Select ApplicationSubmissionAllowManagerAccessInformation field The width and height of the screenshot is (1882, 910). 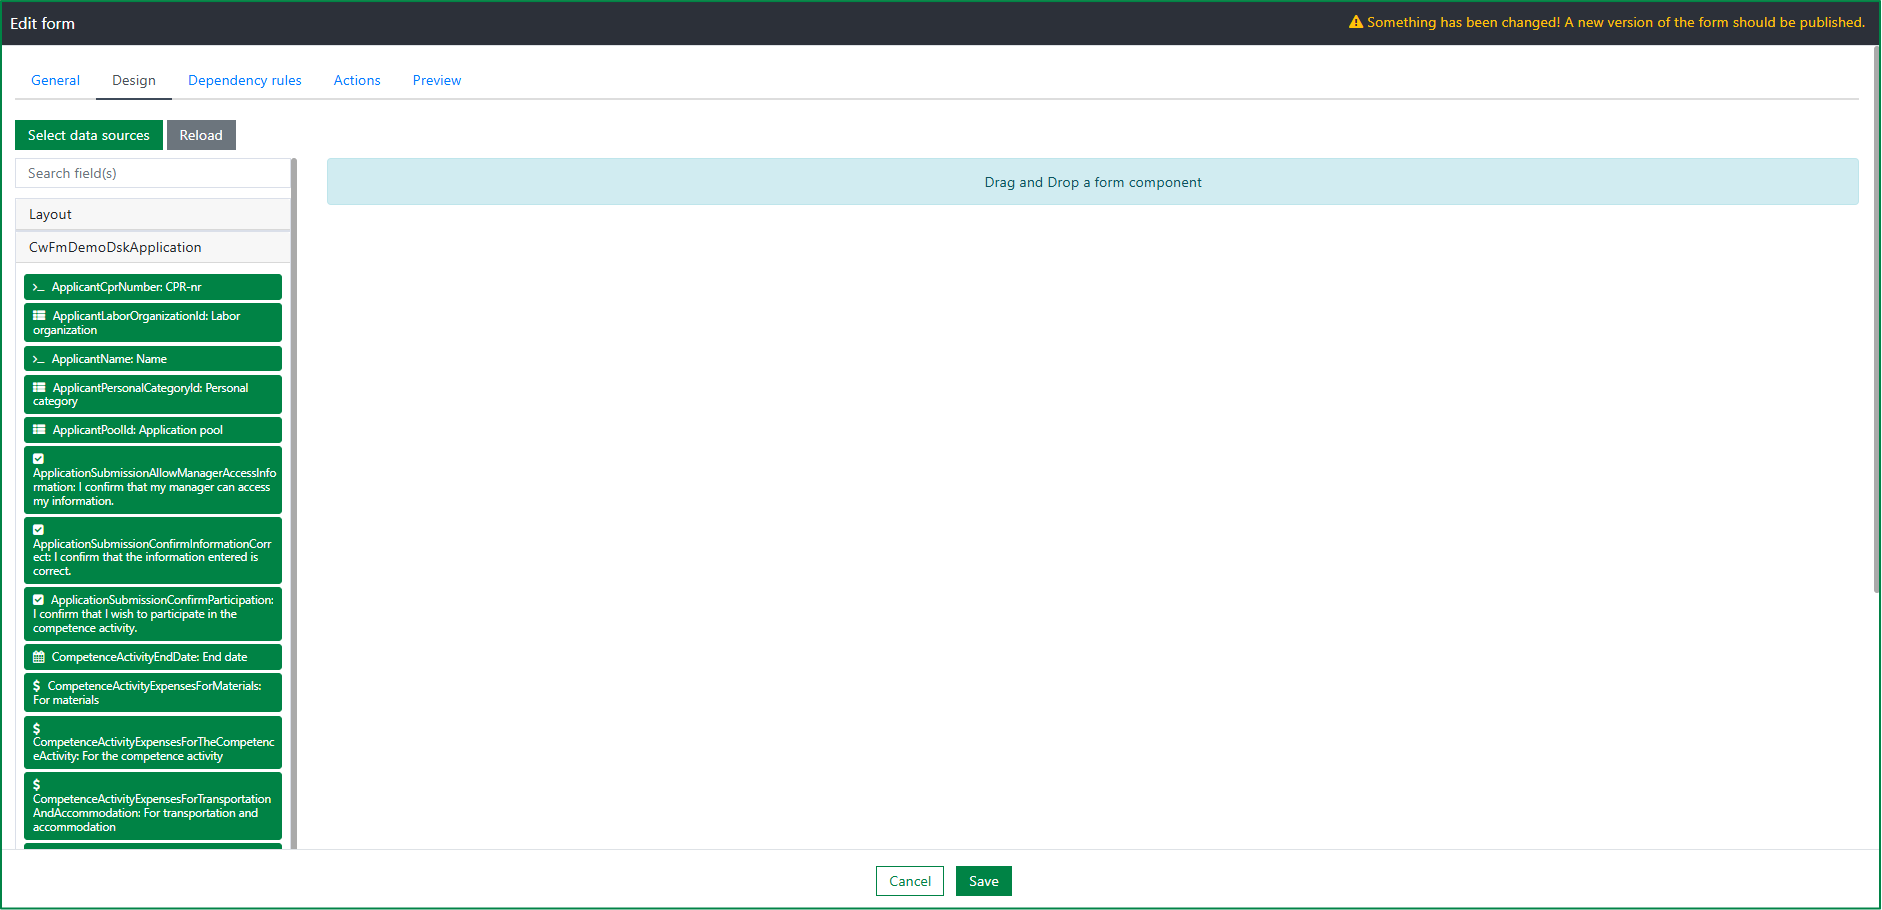coord(153,480)
